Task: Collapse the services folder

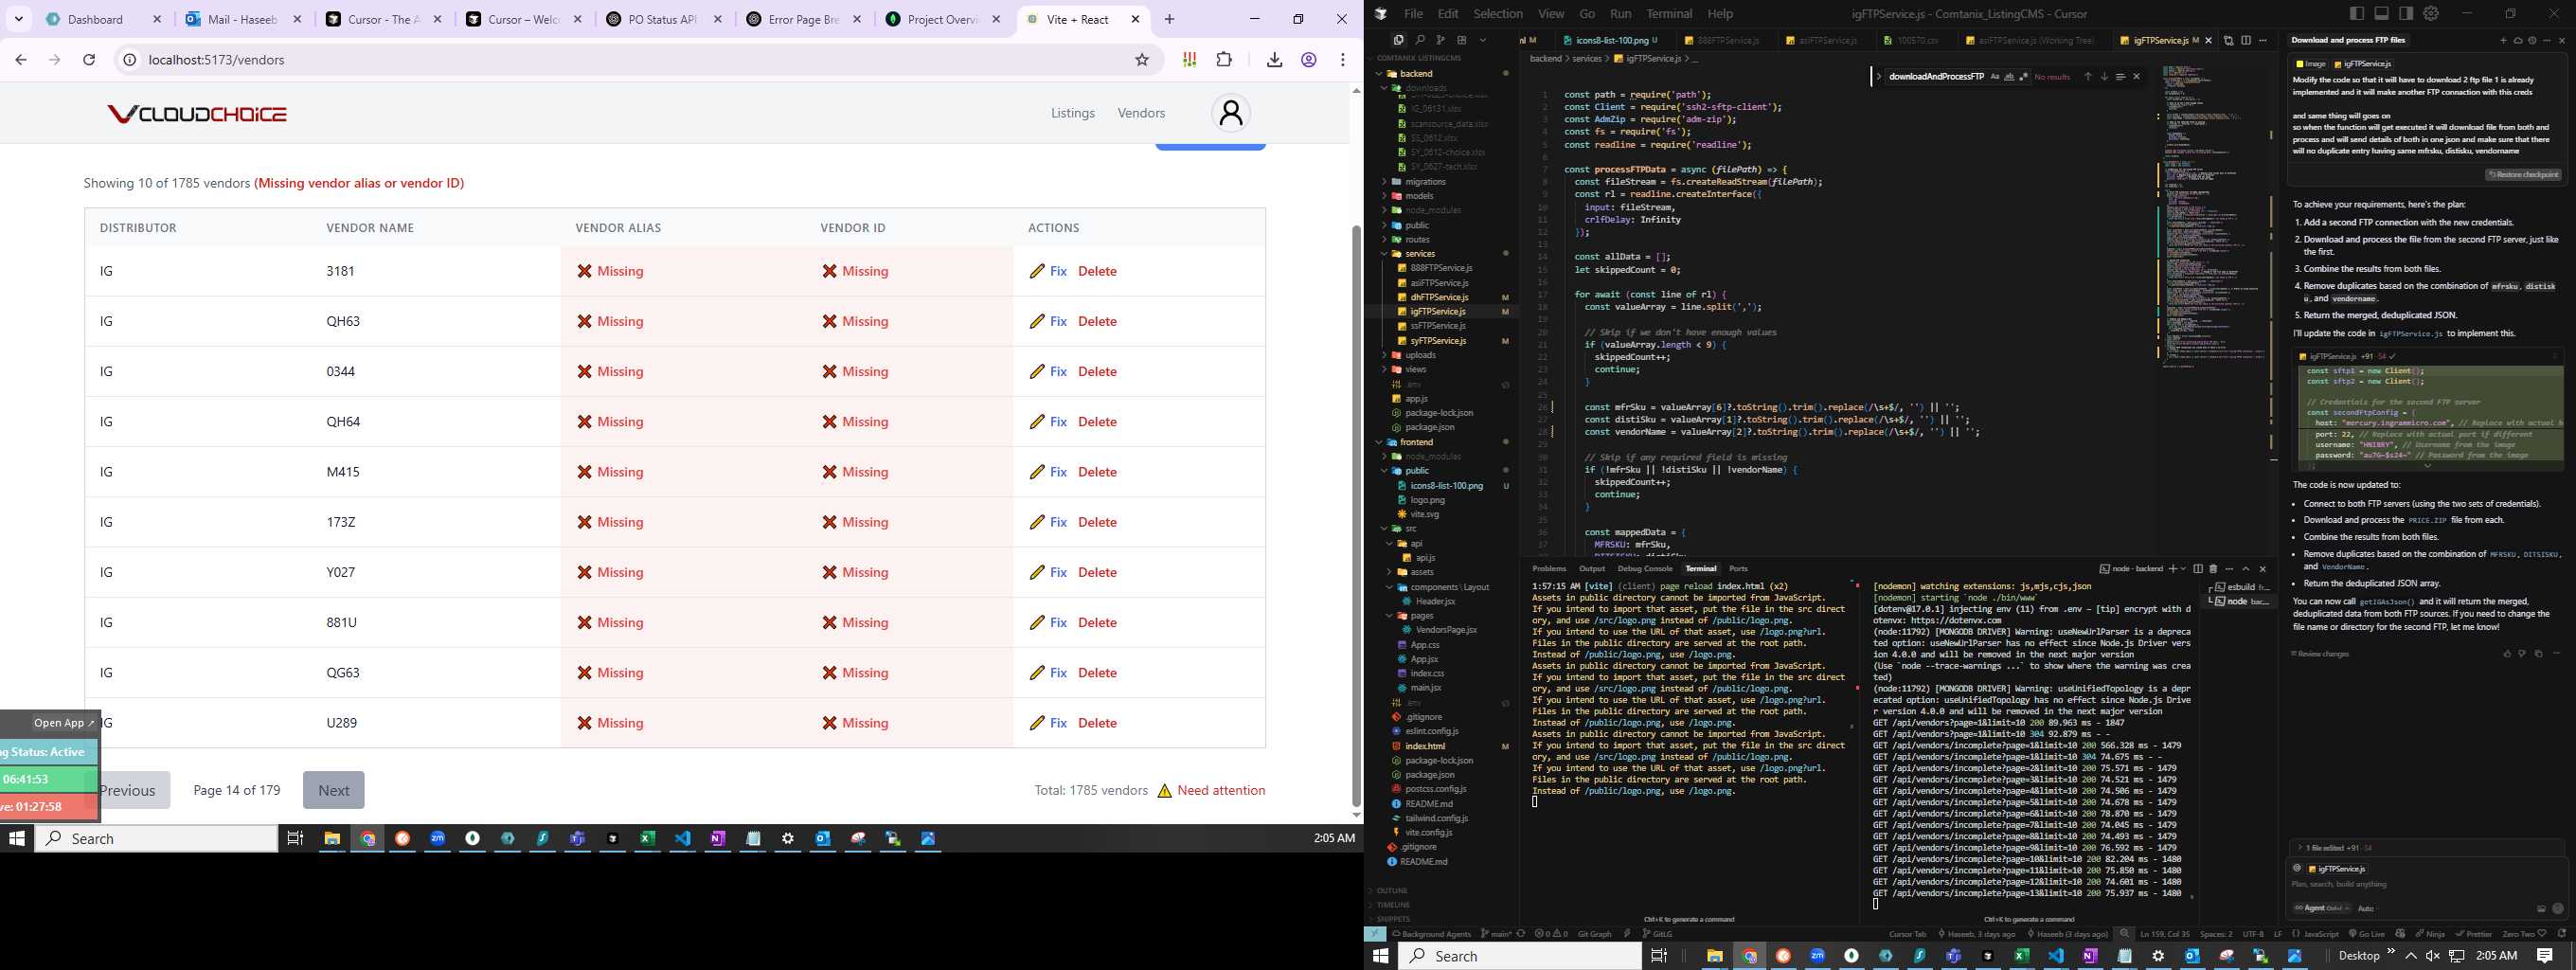Action: coord(1384,254)
